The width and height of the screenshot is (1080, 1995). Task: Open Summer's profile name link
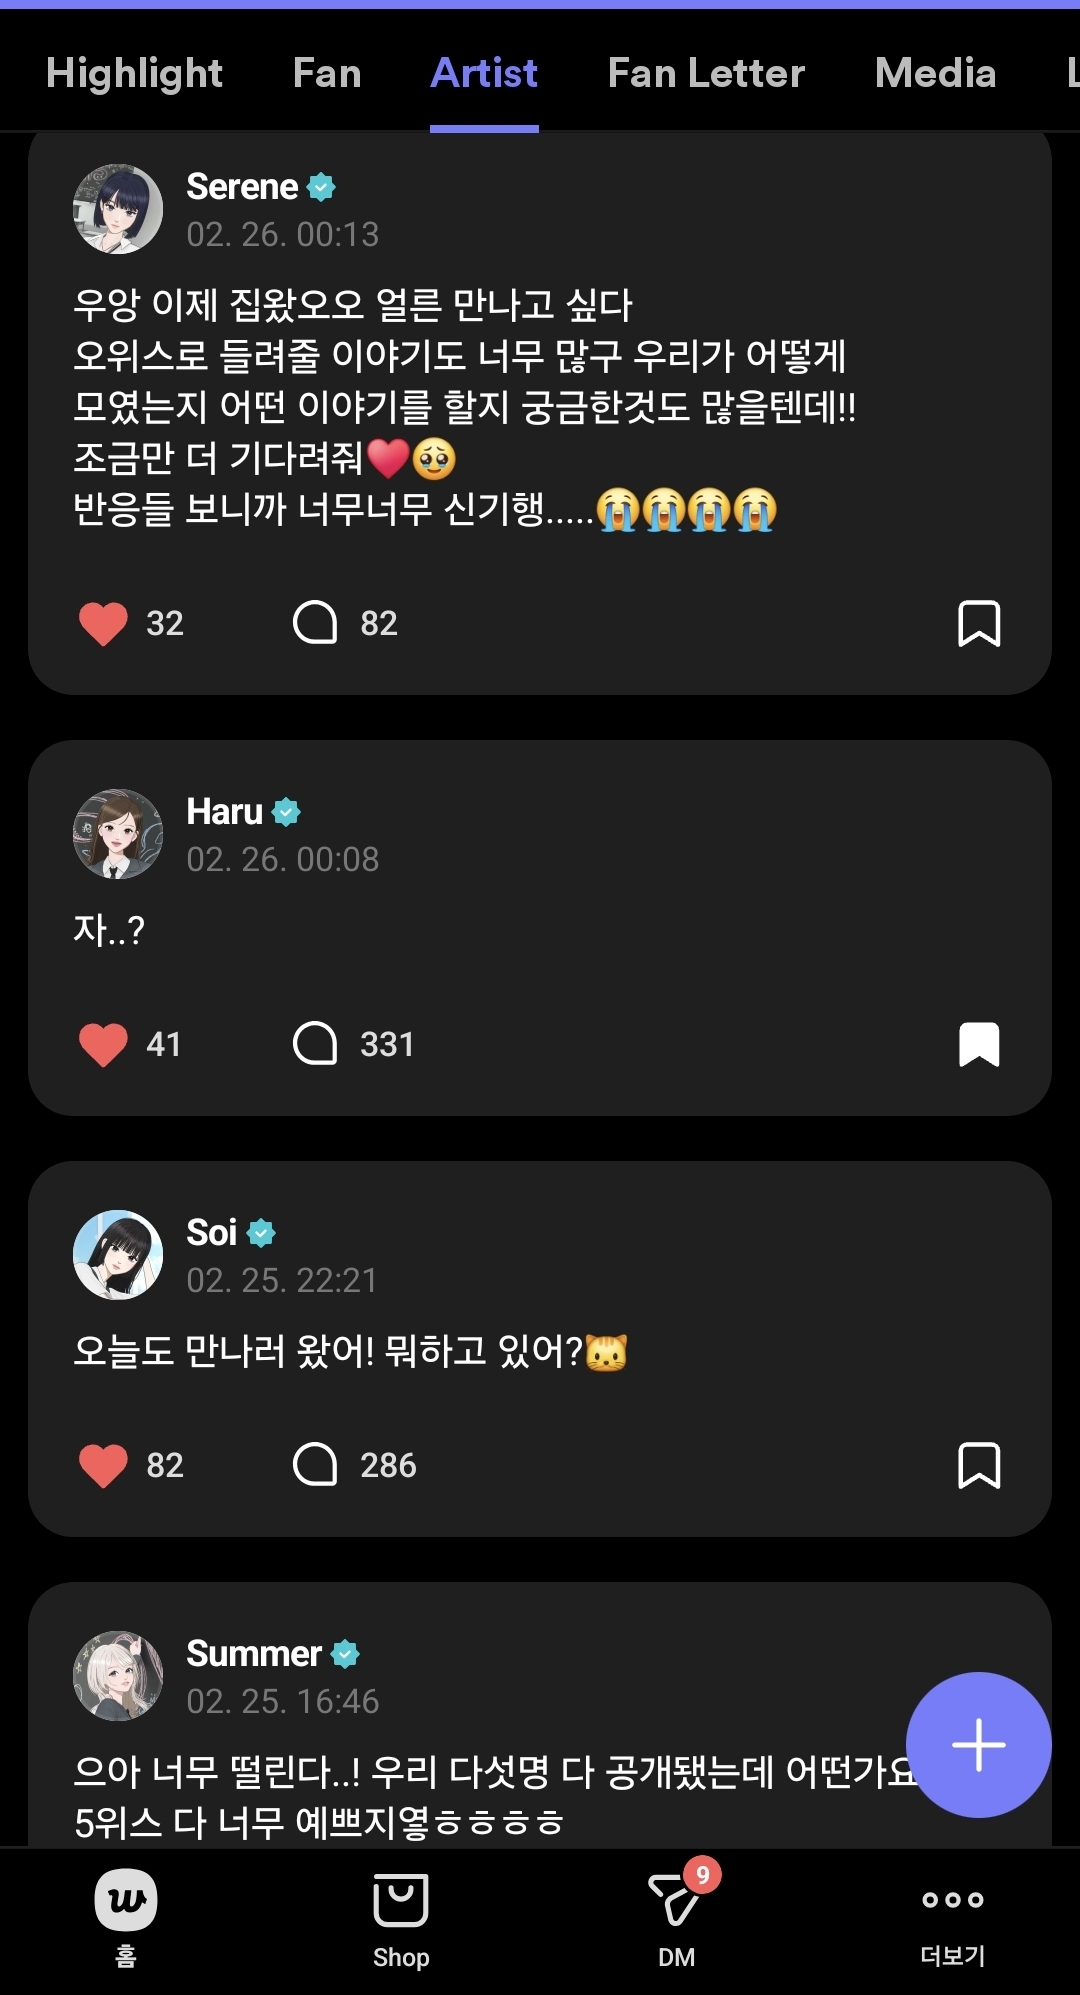click(x=254, y=1654)
